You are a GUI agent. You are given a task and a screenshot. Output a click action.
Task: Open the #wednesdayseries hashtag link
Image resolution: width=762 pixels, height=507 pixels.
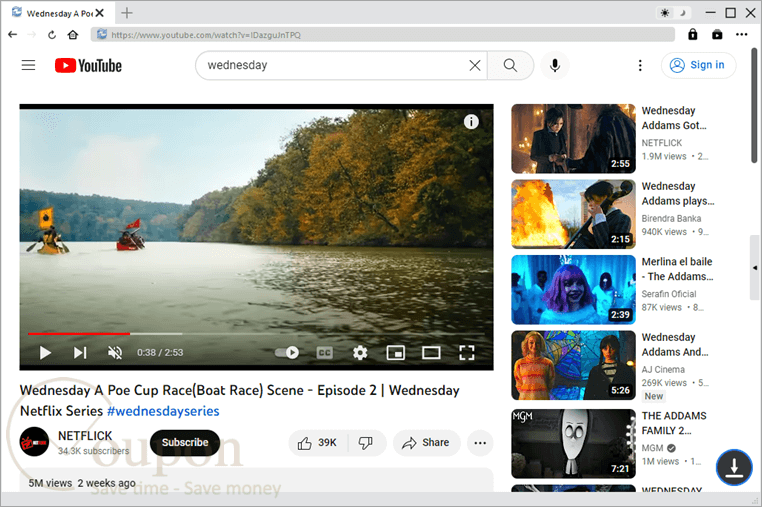(163, 411)
